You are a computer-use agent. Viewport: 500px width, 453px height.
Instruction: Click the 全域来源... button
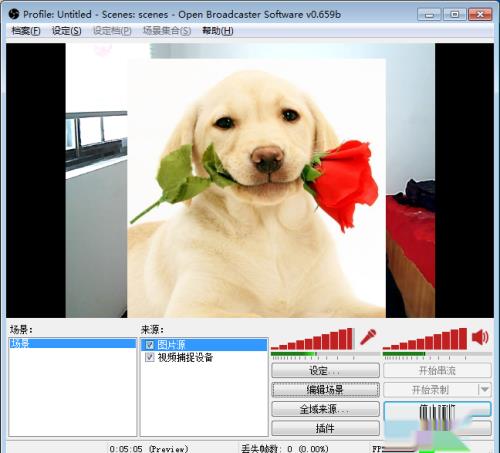pos(325,409)
